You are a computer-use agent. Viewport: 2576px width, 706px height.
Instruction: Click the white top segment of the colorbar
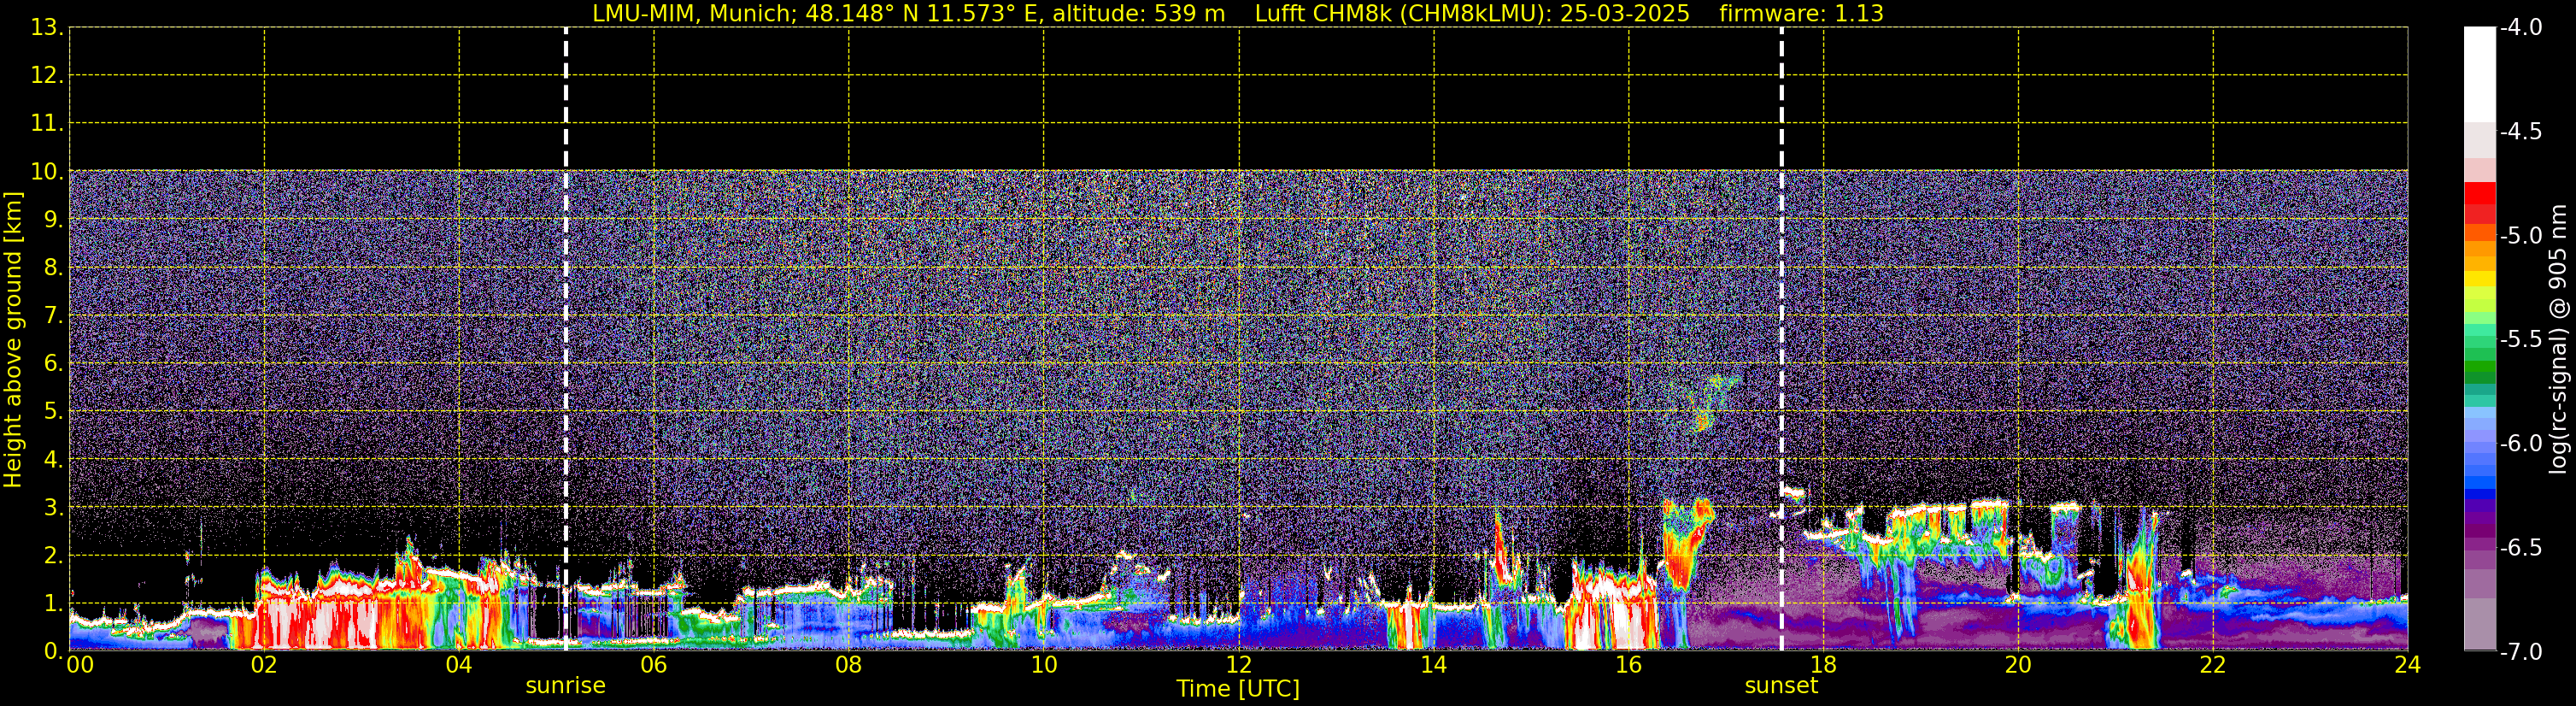[2479, 75]
